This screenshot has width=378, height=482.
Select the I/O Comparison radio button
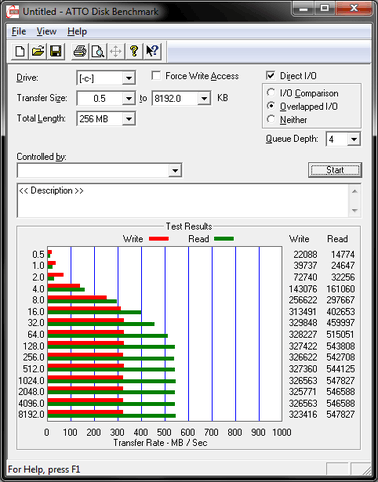(271, 92)
